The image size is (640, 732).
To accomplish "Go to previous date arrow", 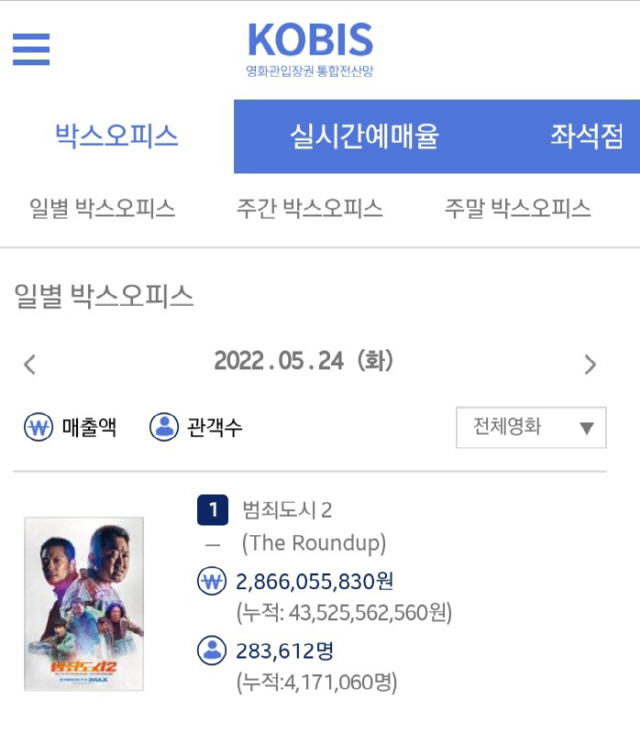I will [x=30, y=364].
